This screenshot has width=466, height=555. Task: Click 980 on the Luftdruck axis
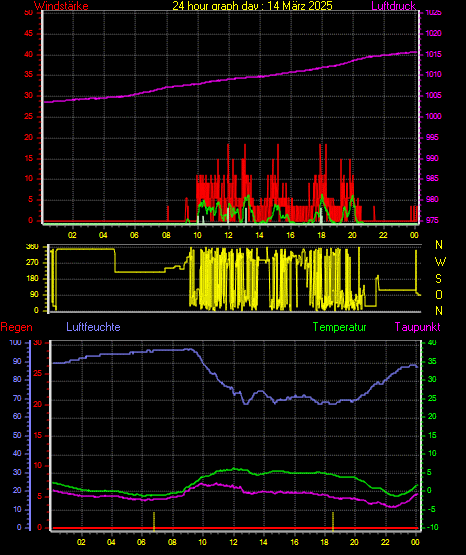point(432,199)
